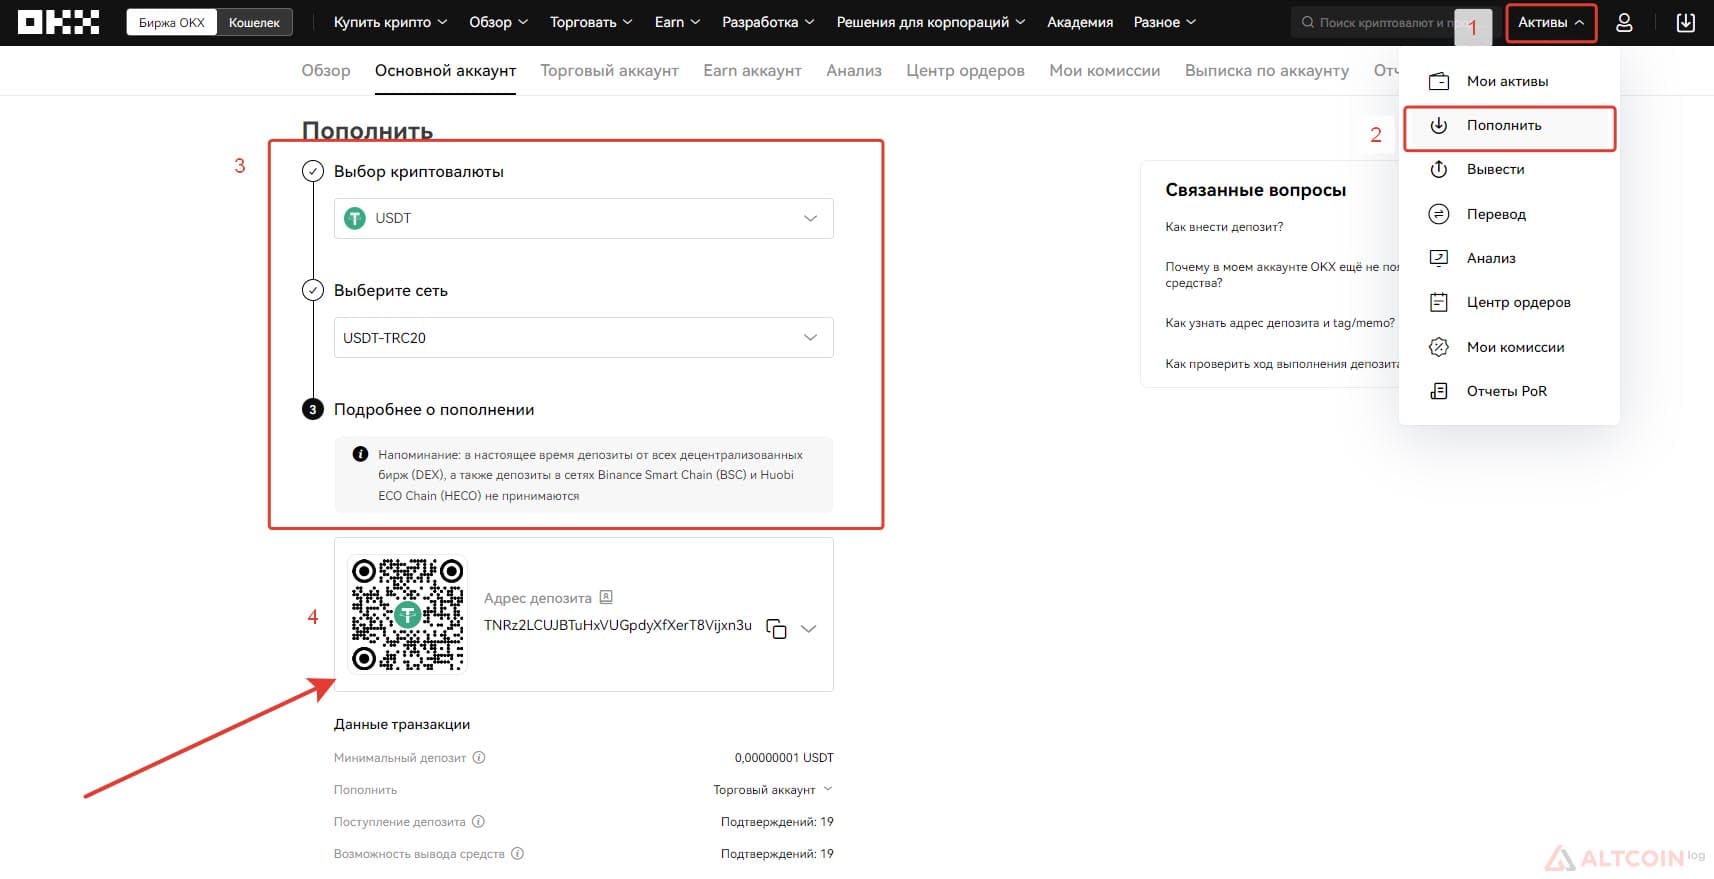Open the Купить крипто menu
1714x879 pixels.
390,22
